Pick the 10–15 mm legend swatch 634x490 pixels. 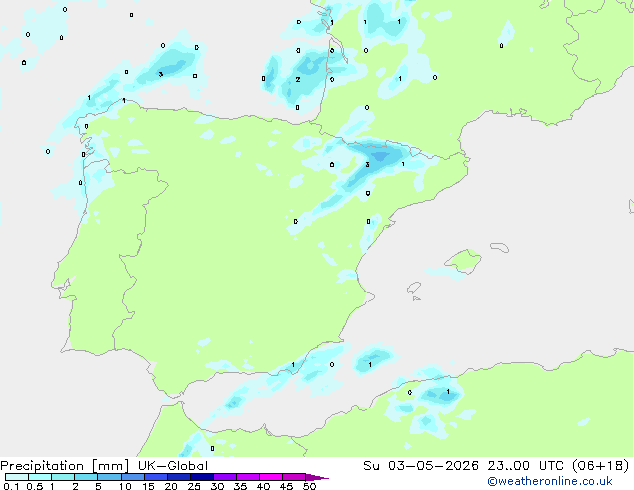pos(132,477)
